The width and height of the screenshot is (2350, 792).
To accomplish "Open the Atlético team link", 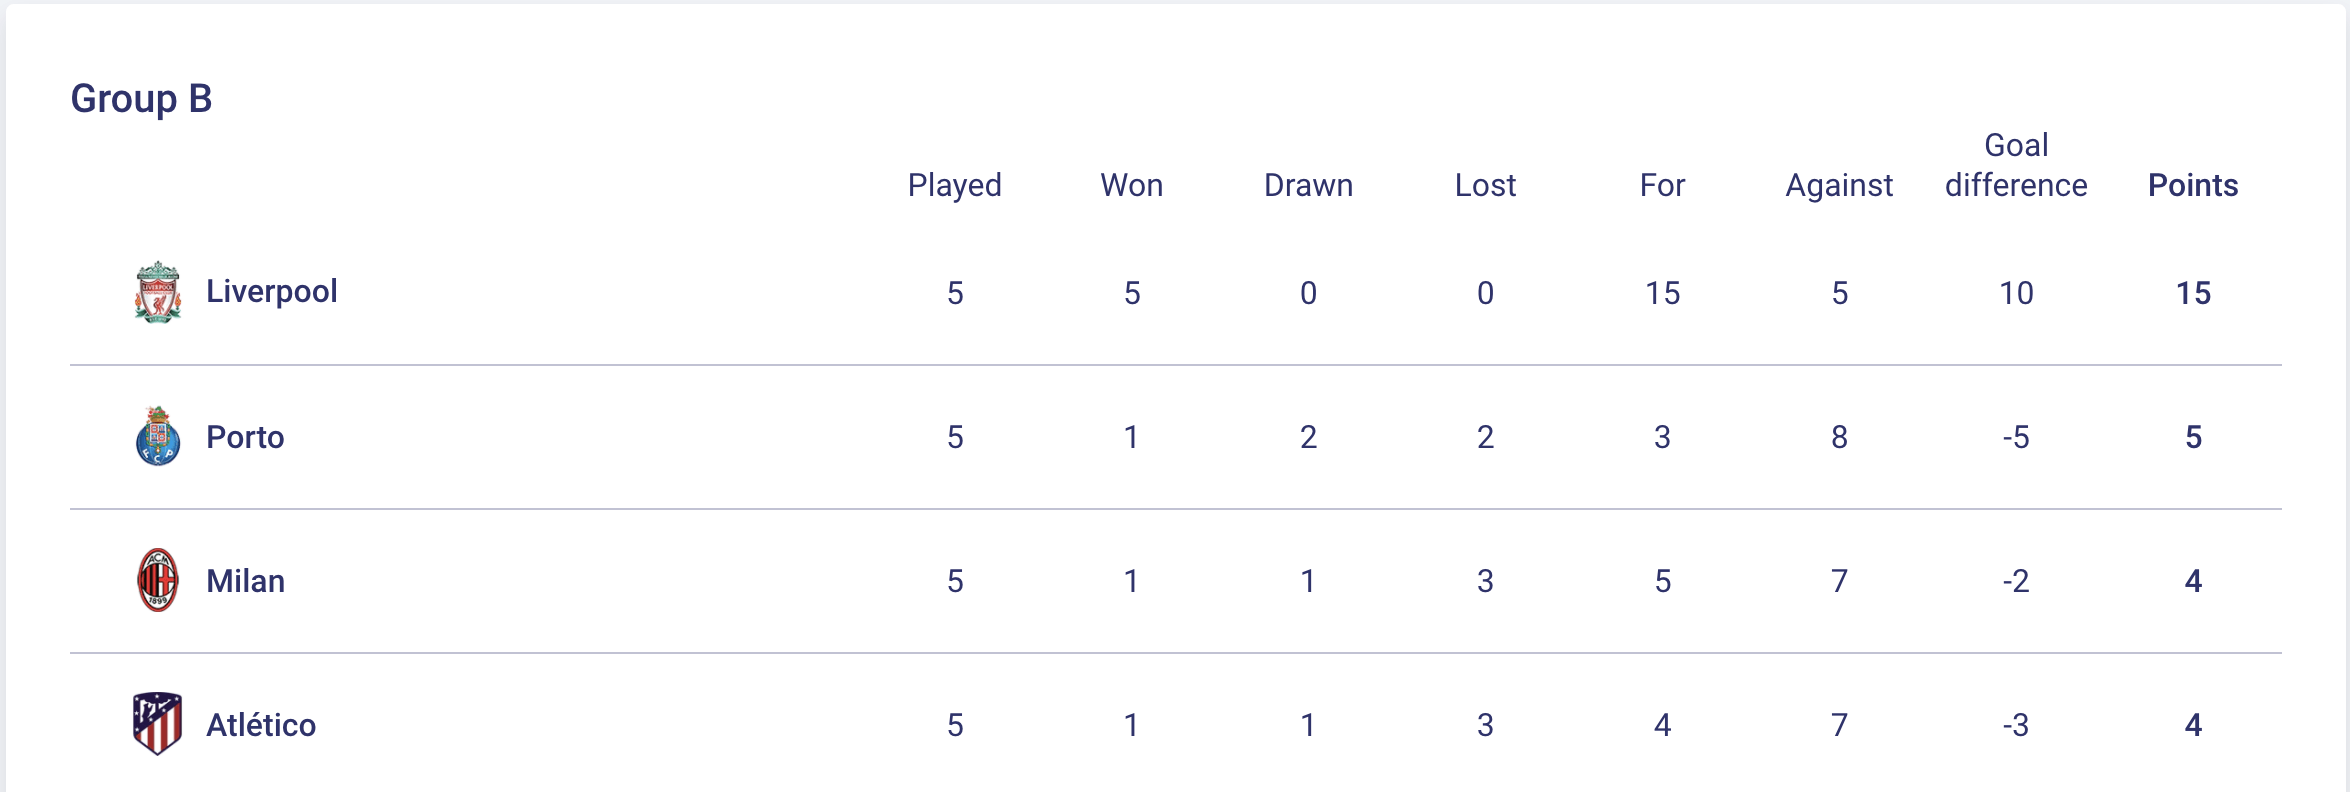I will [261, 725].
